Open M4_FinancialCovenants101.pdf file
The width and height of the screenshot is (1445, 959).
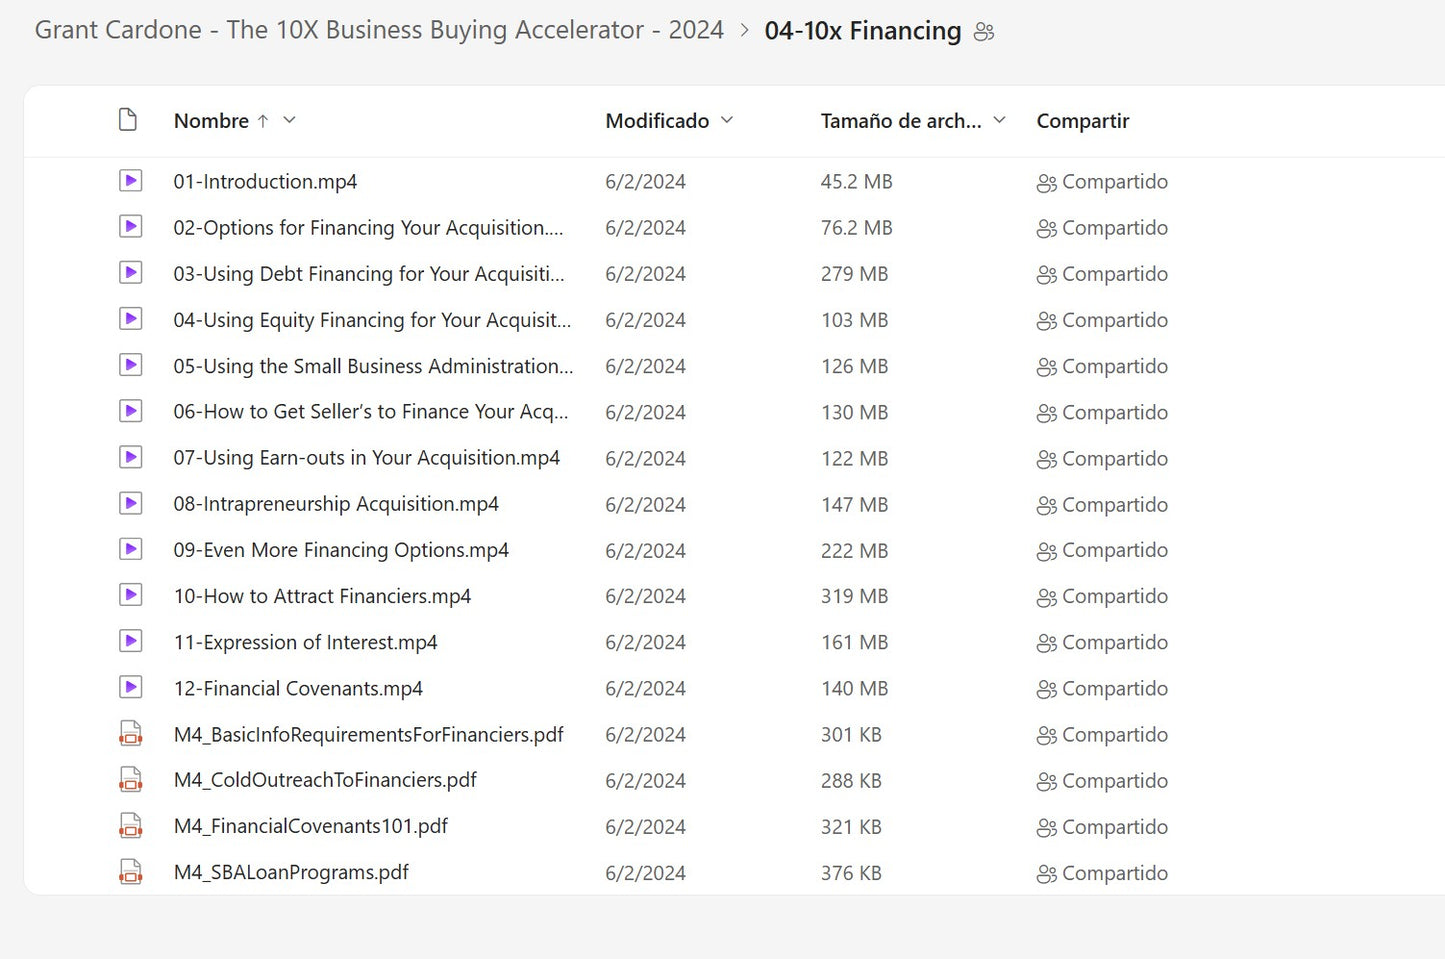(x=310, y=826)
